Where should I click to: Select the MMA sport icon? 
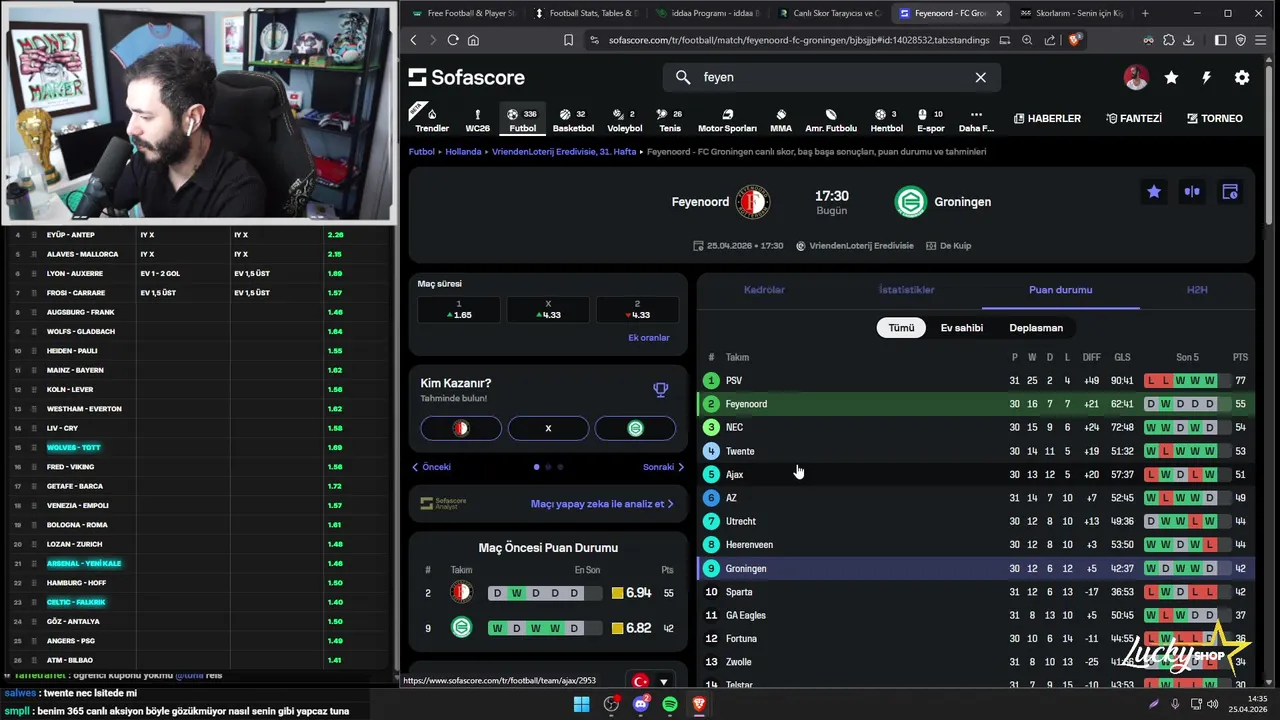click(781, 120)
